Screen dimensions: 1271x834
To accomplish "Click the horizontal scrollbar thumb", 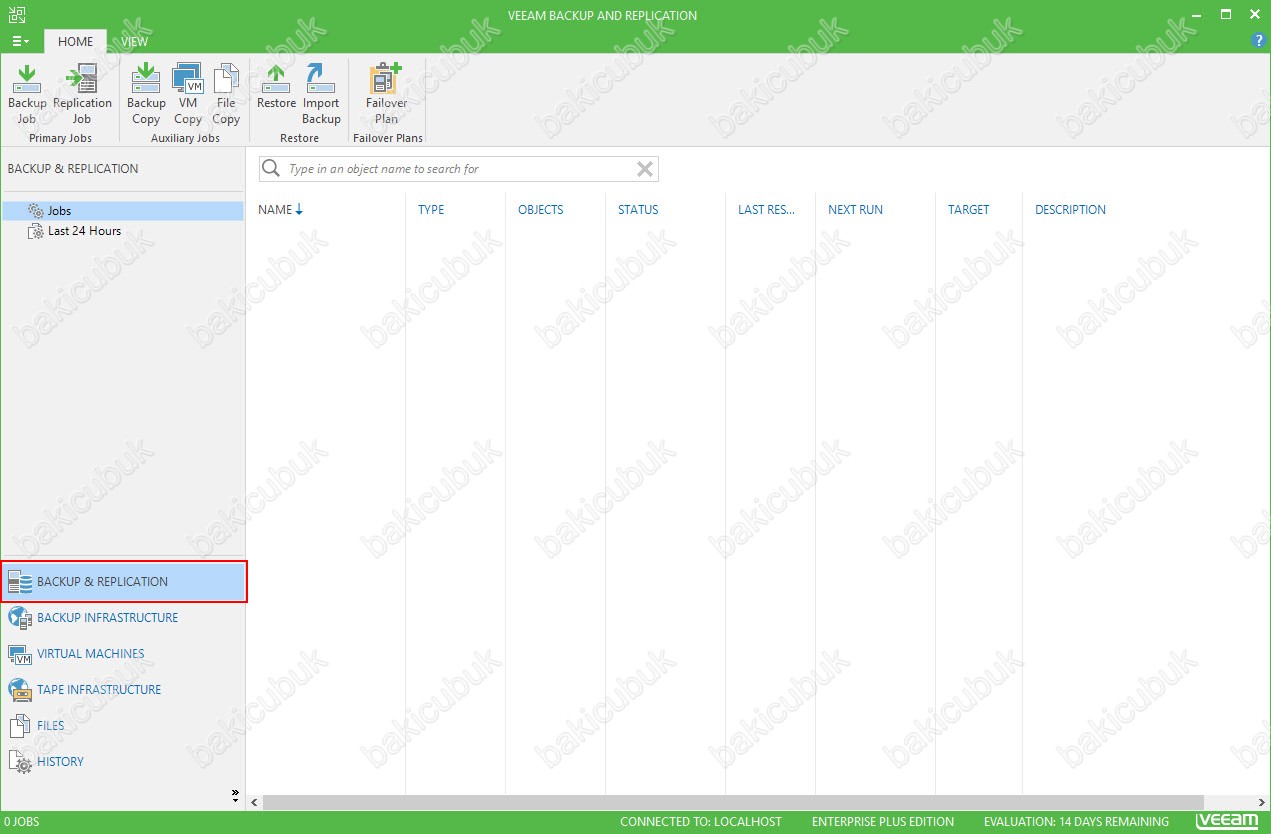I will tap(734, 802).
